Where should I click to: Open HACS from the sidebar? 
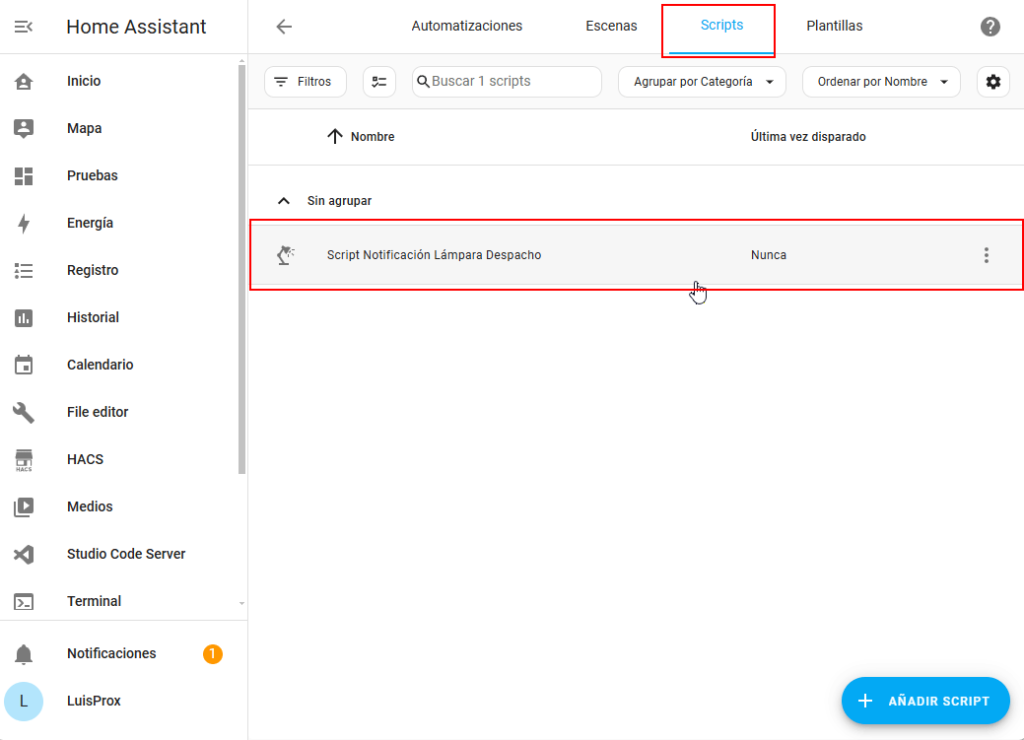[x=85, y=459]
